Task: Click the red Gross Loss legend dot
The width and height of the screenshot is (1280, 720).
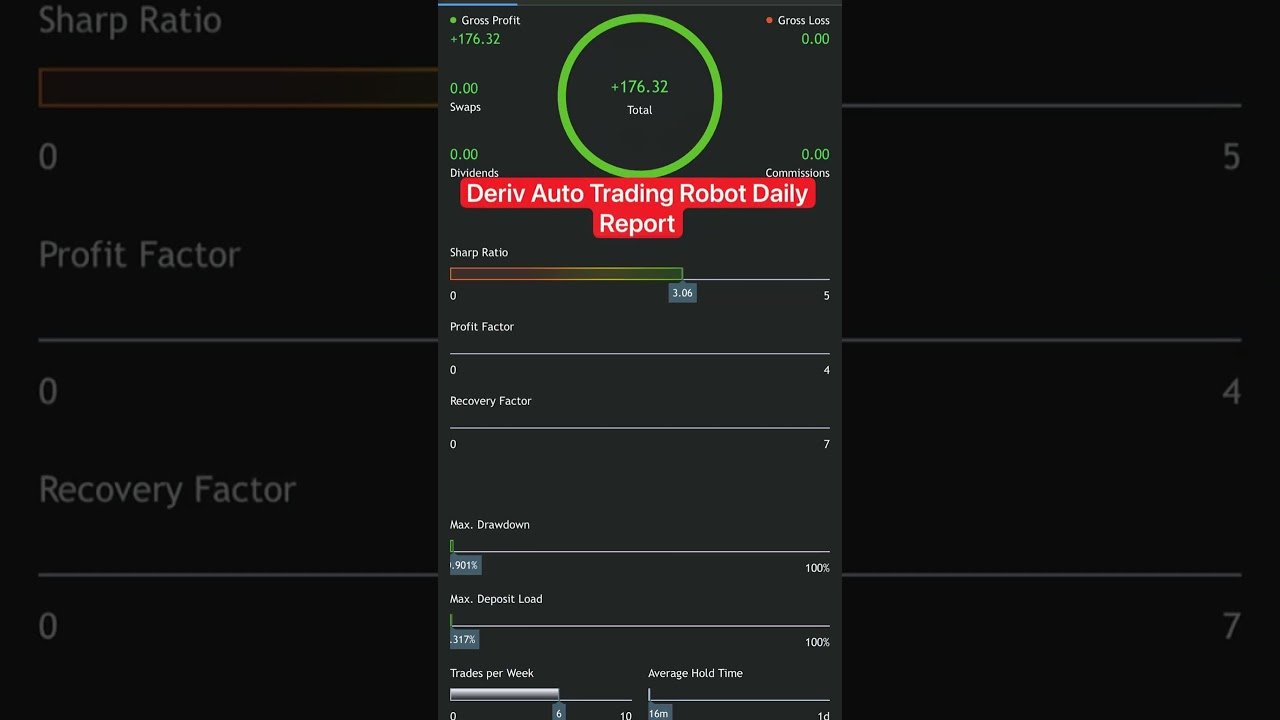Action: point(769,20)
